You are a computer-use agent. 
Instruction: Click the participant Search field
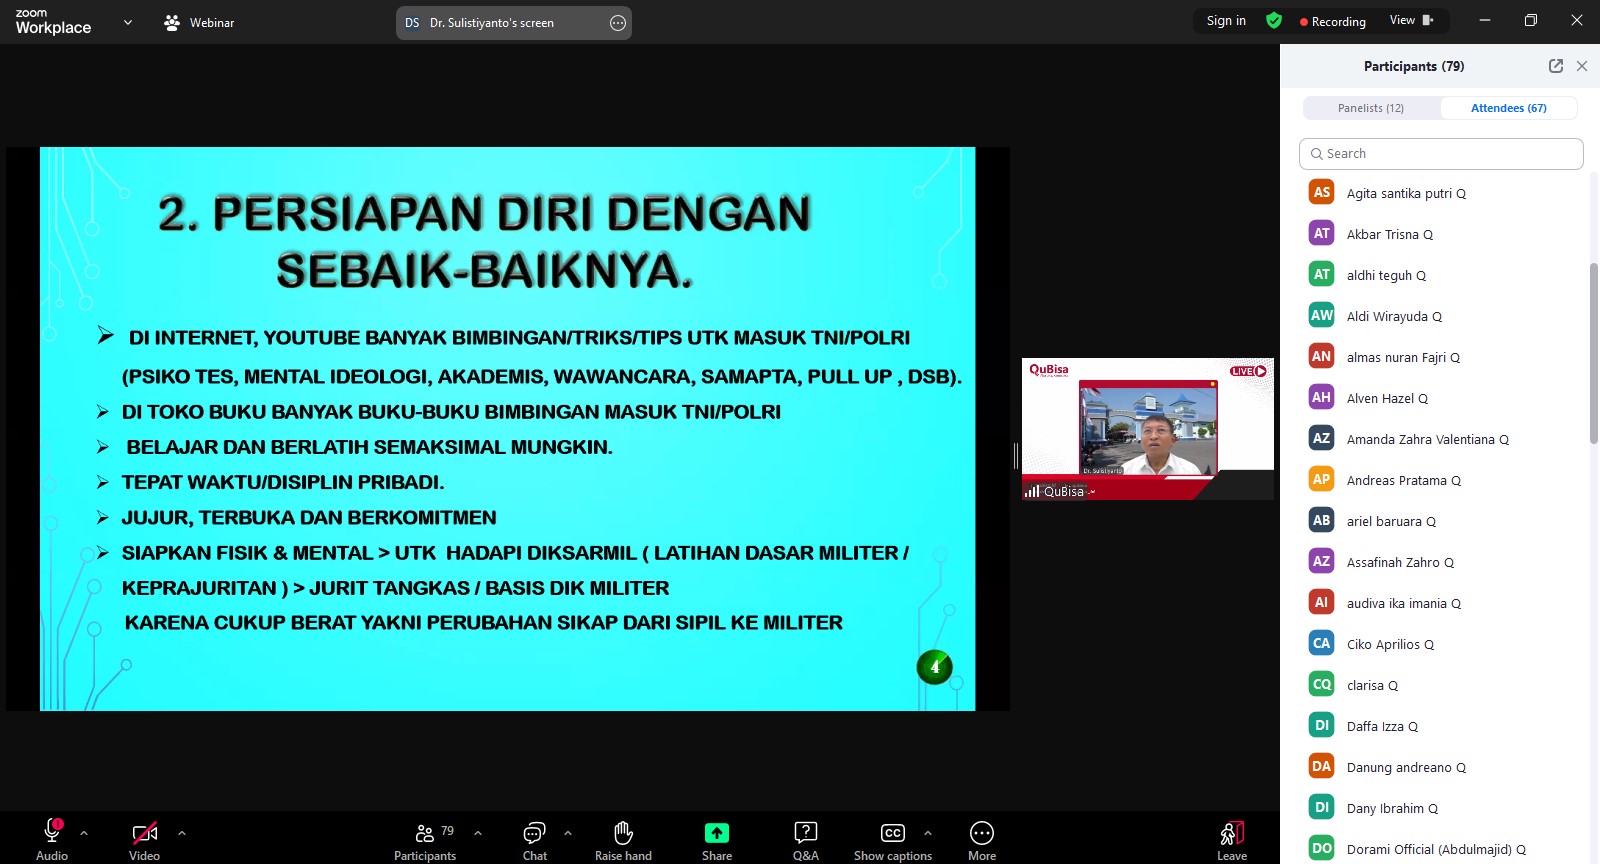click(x=1441, y=154)
